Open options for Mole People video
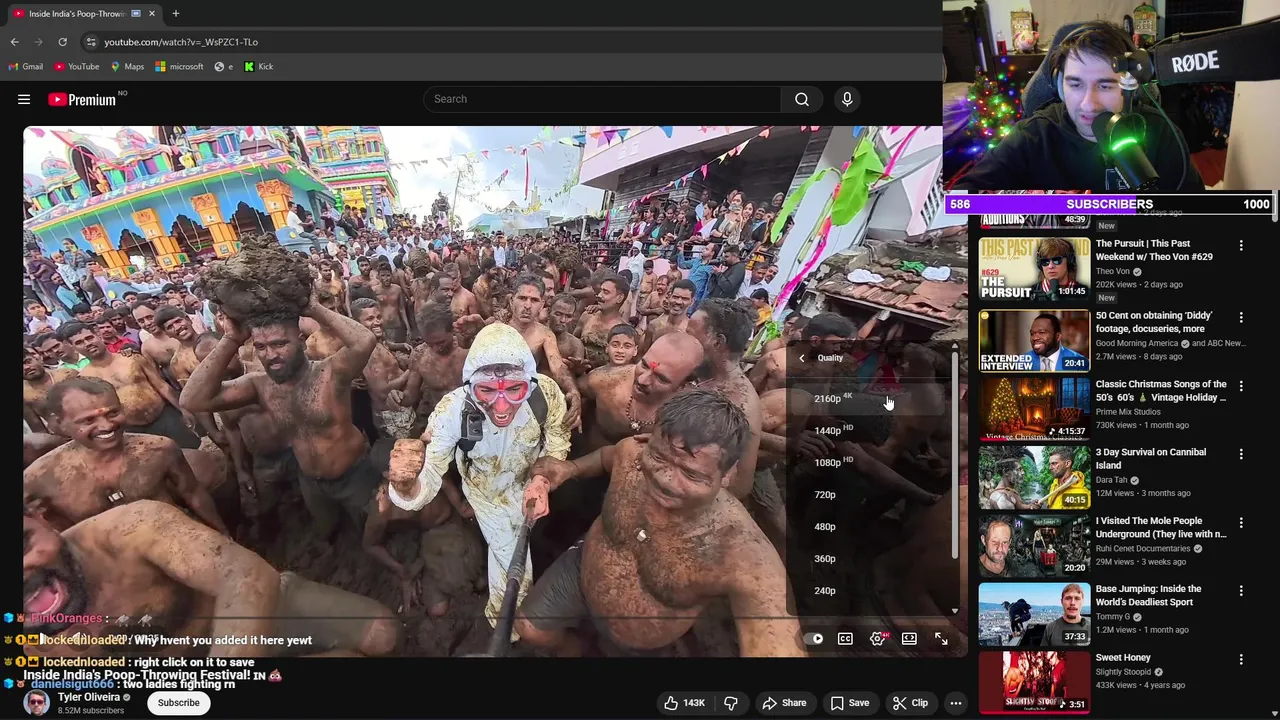The width and height of the screenshot is (1280, 720). point(1241,523)
